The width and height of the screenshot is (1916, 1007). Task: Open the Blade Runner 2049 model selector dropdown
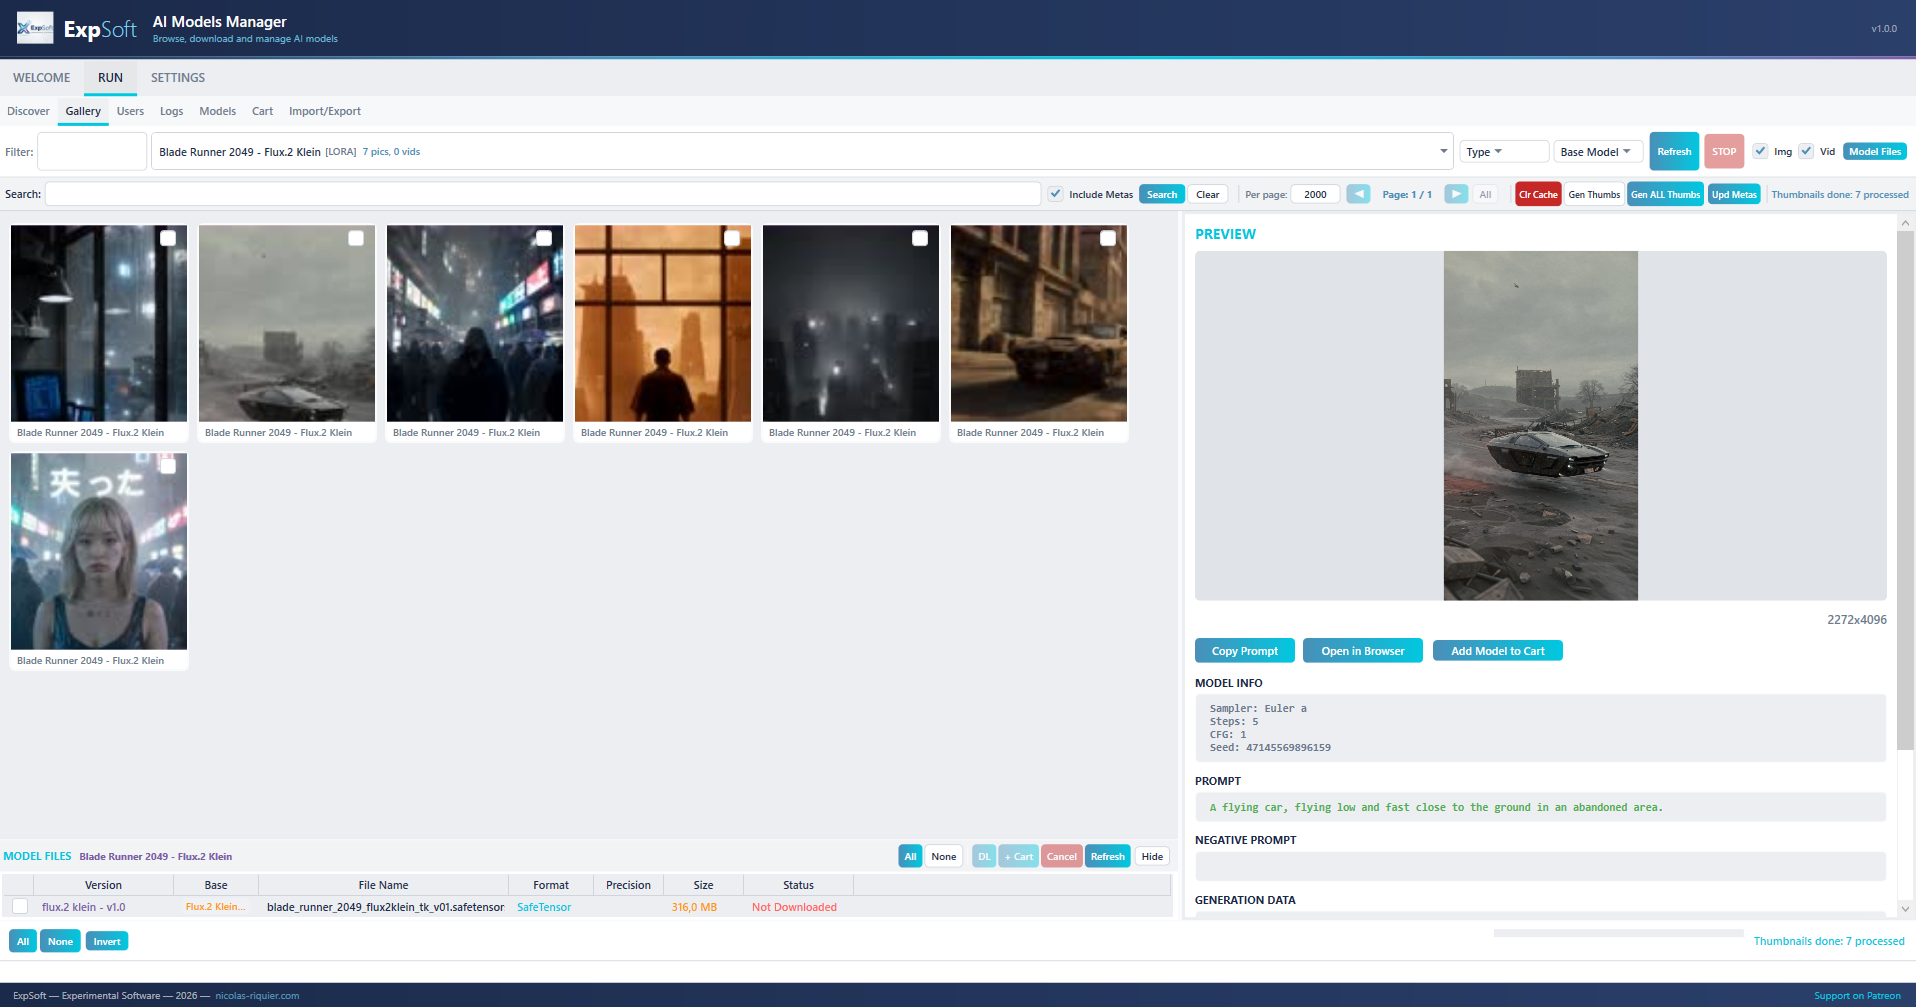802,152
